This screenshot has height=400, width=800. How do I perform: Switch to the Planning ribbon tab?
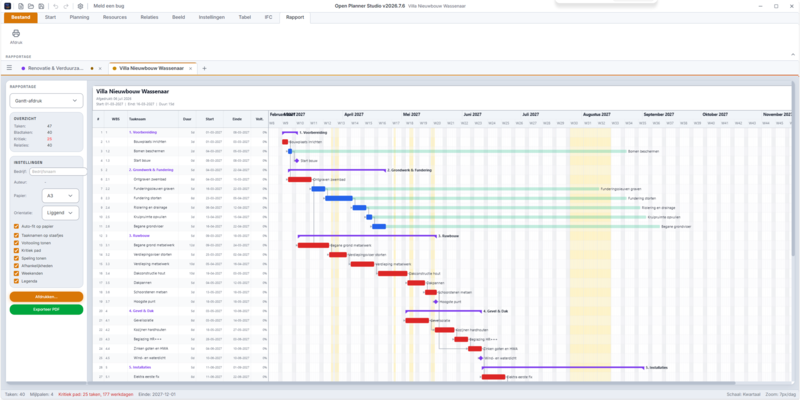click(x=79, y=17)
